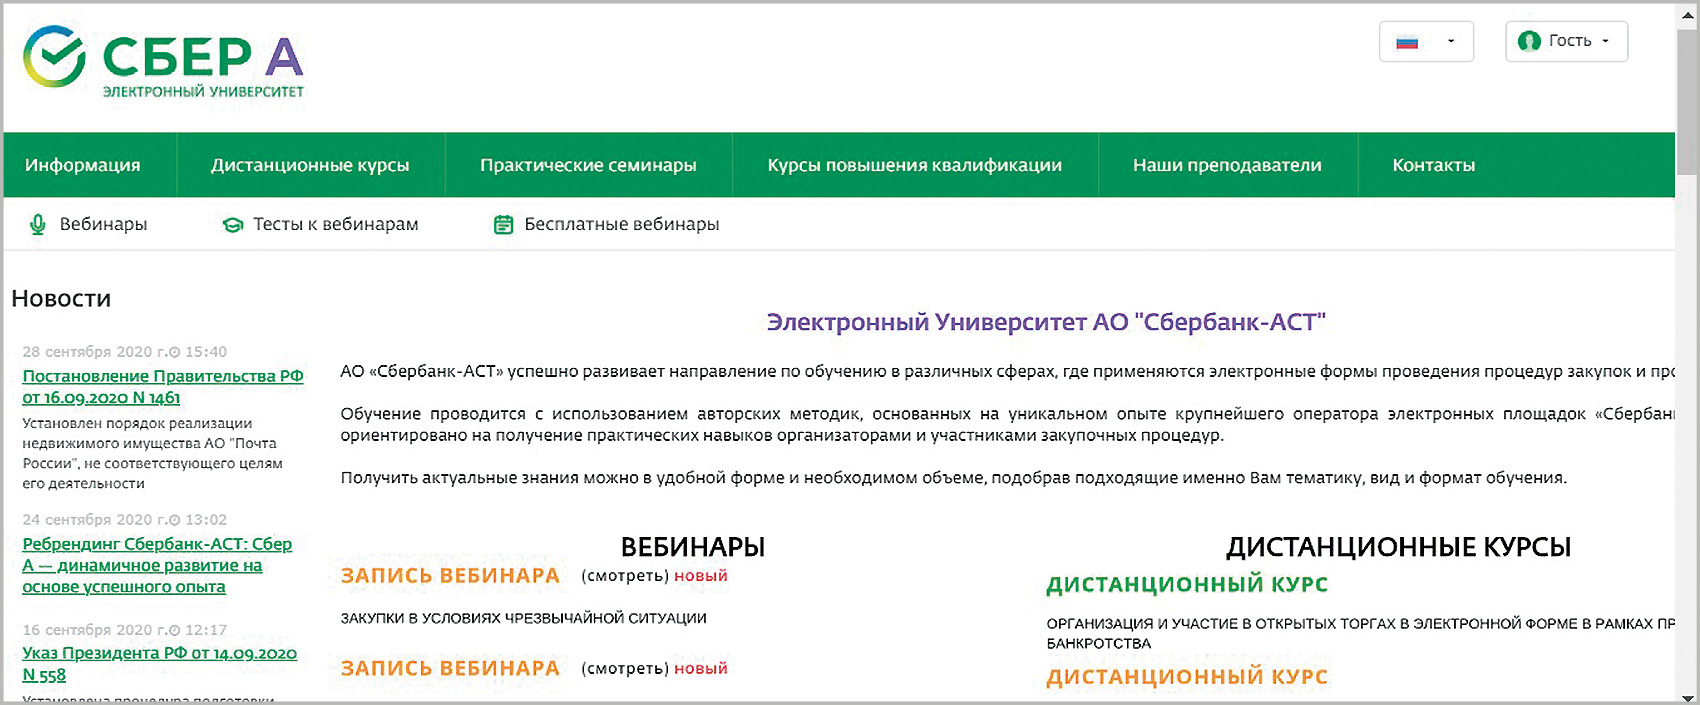Click the calendar icon for free webinars
This screenshot has height=705, width=1700.
pyautogui.click(x=504, y=225)
